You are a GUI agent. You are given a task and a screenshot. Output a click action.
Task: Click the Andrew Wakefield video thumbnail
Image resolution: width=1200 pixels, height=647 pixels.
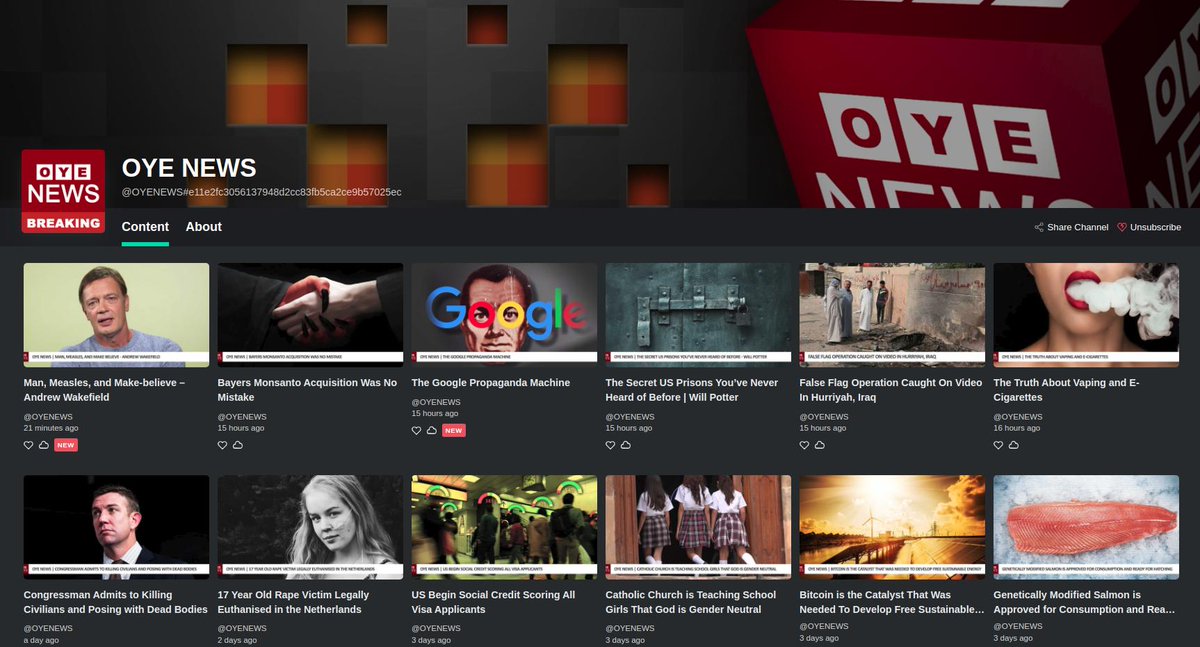(116, 315)
